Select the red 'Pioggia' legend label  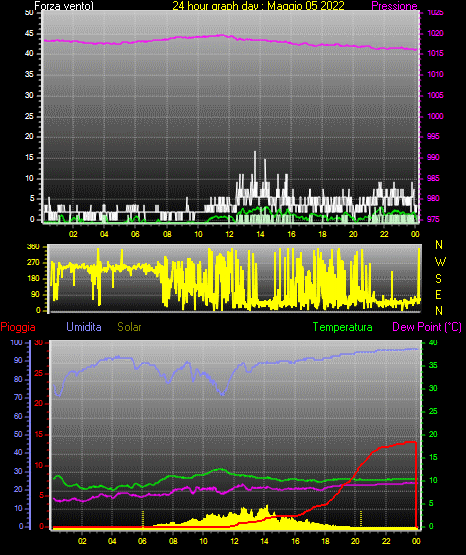pyautogui.click(x=18, y=327)
